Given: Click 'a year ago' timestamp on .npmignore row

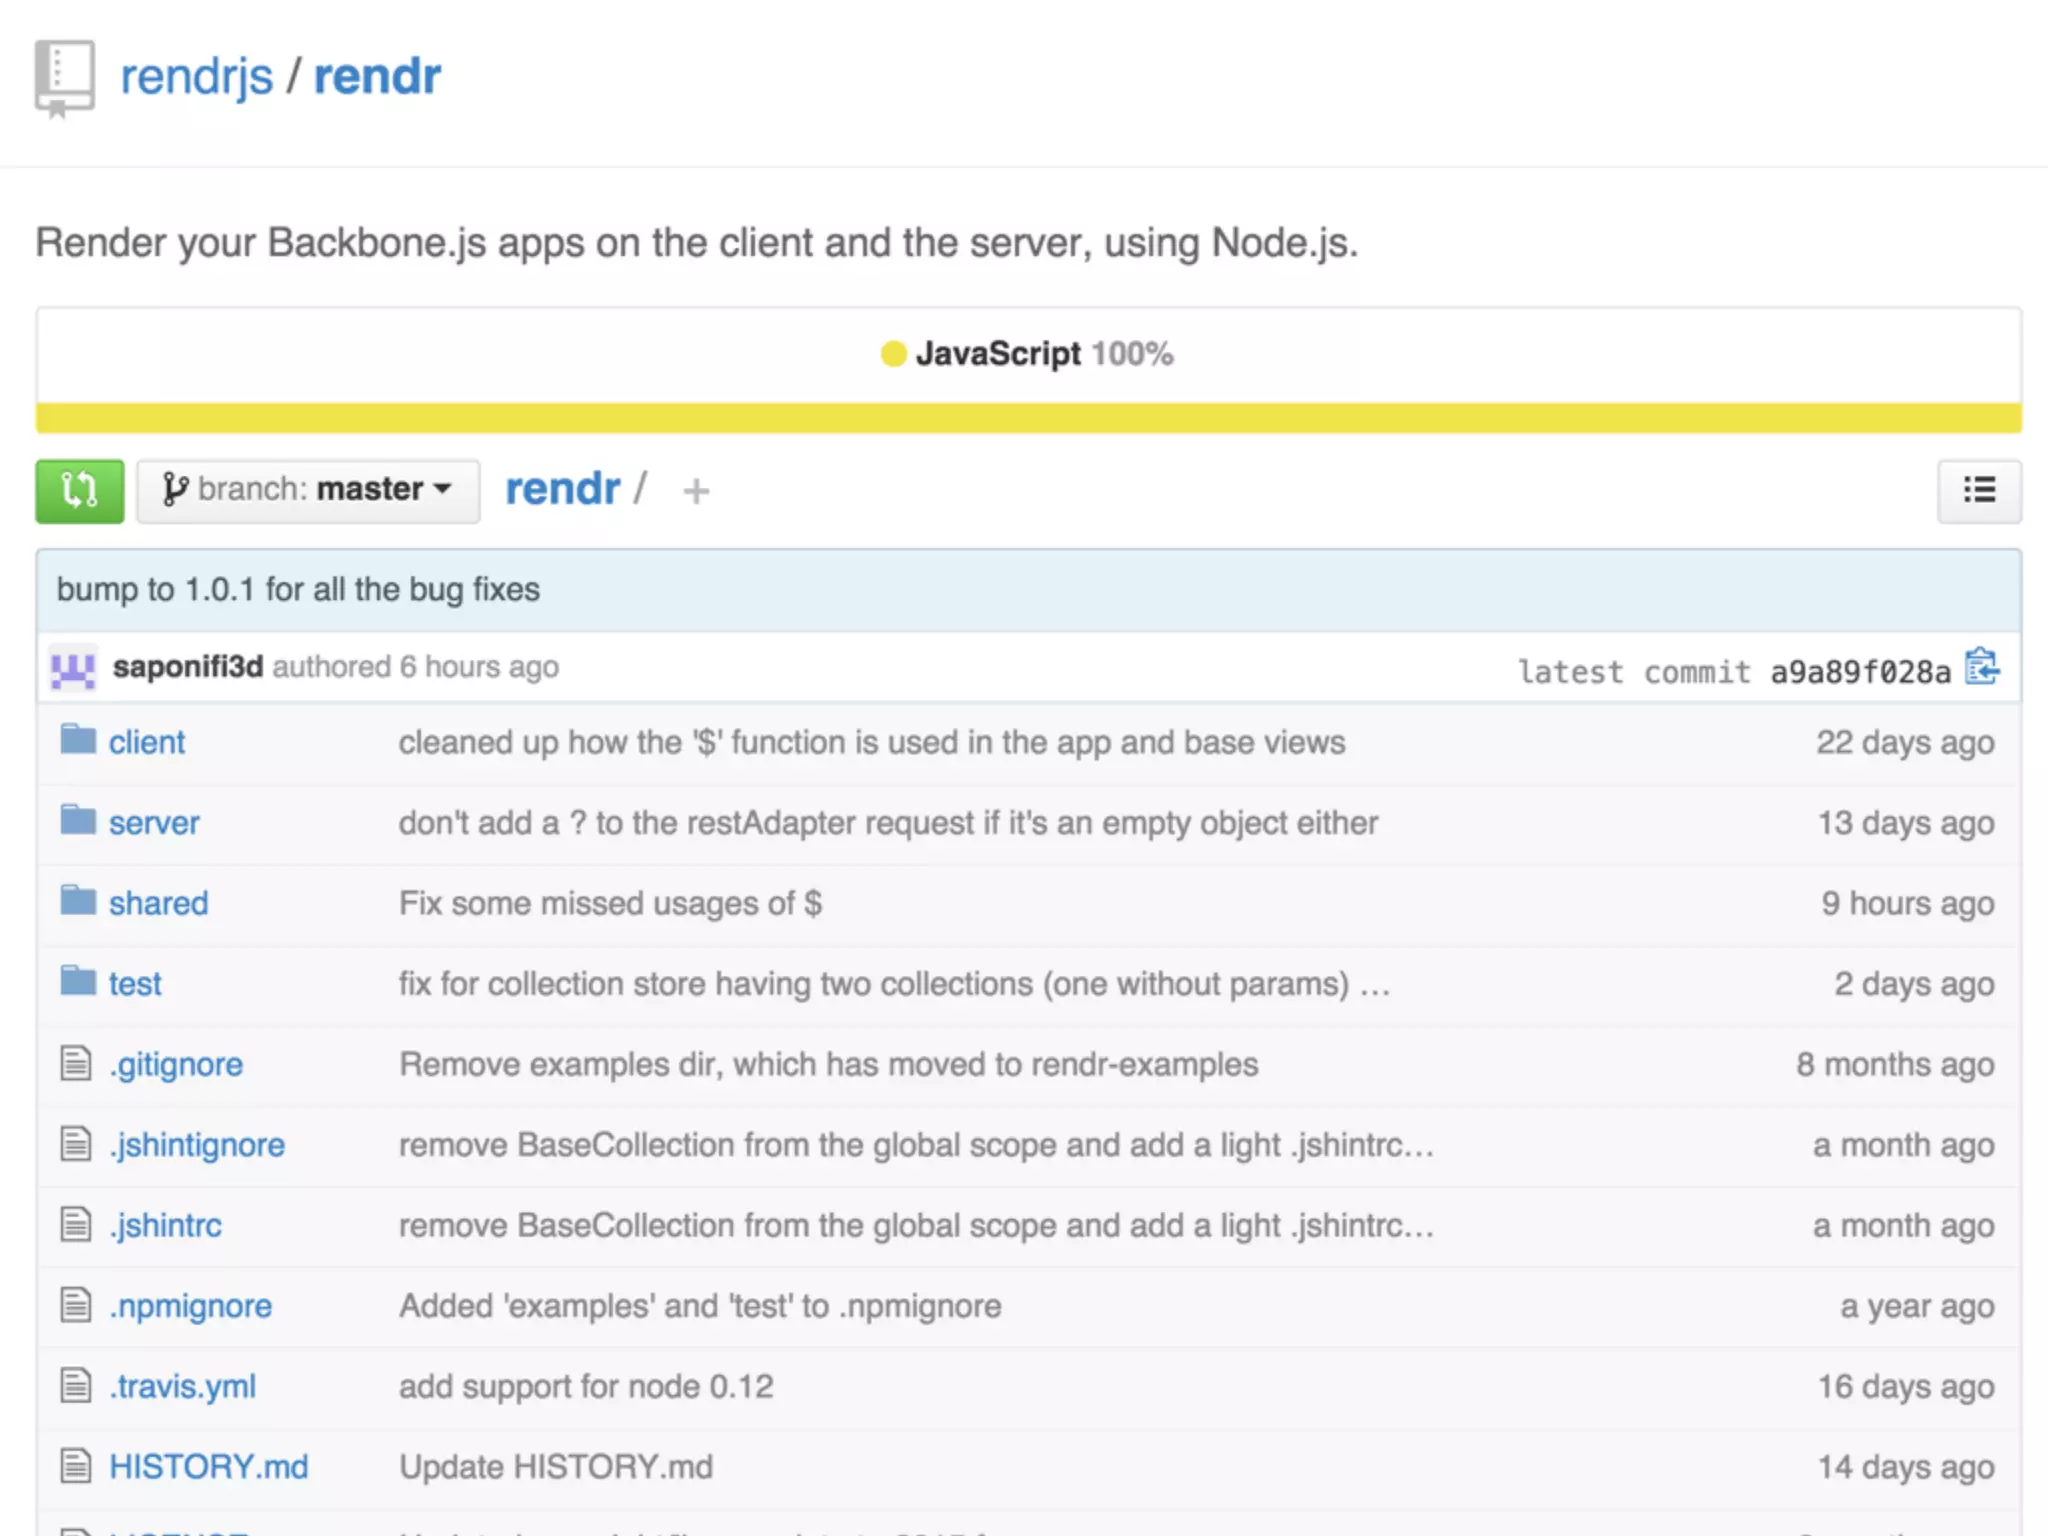Looking at the screenshot, I should 1917,1306.
